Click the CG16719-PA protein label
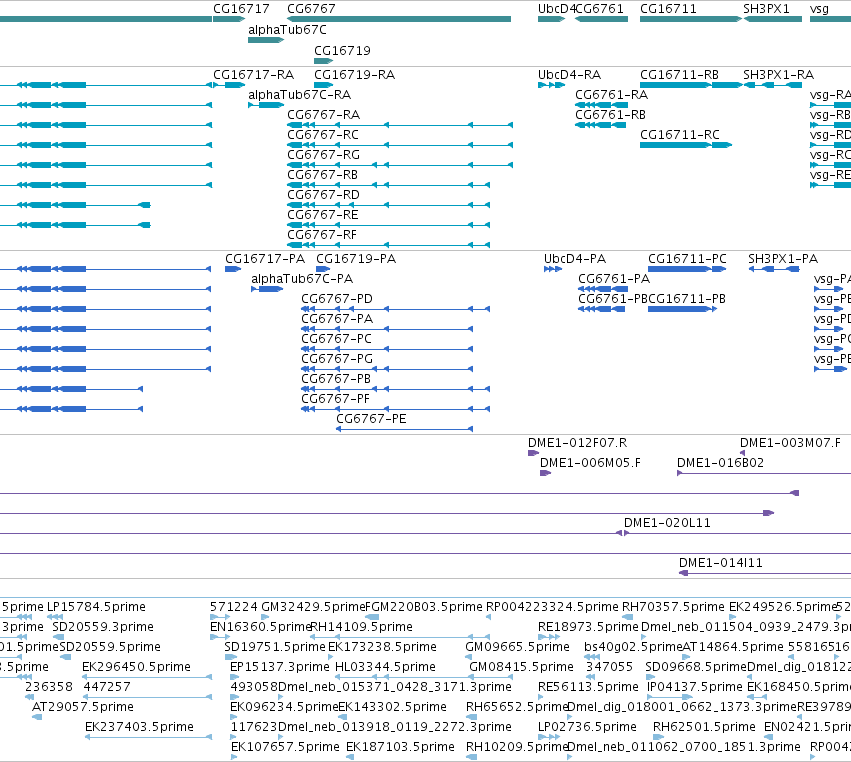851x762 pixels. tap(356, 259)
